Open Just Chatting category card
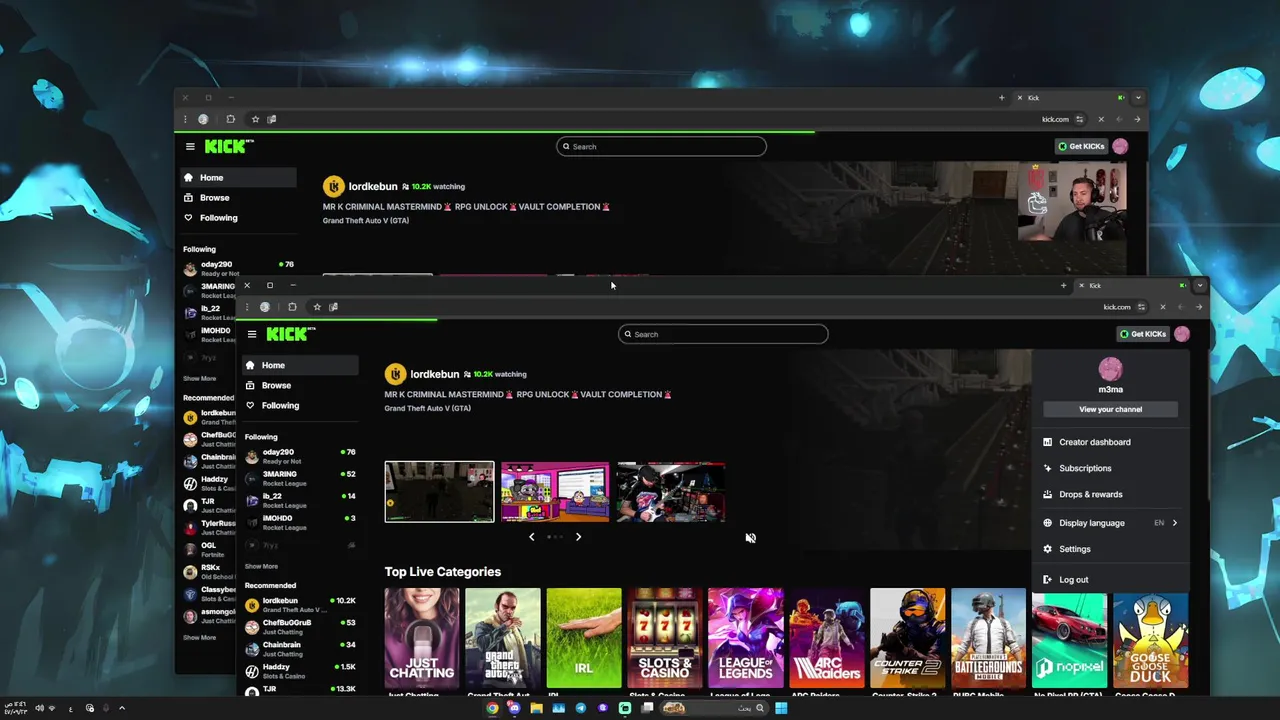 coord(422,638)
